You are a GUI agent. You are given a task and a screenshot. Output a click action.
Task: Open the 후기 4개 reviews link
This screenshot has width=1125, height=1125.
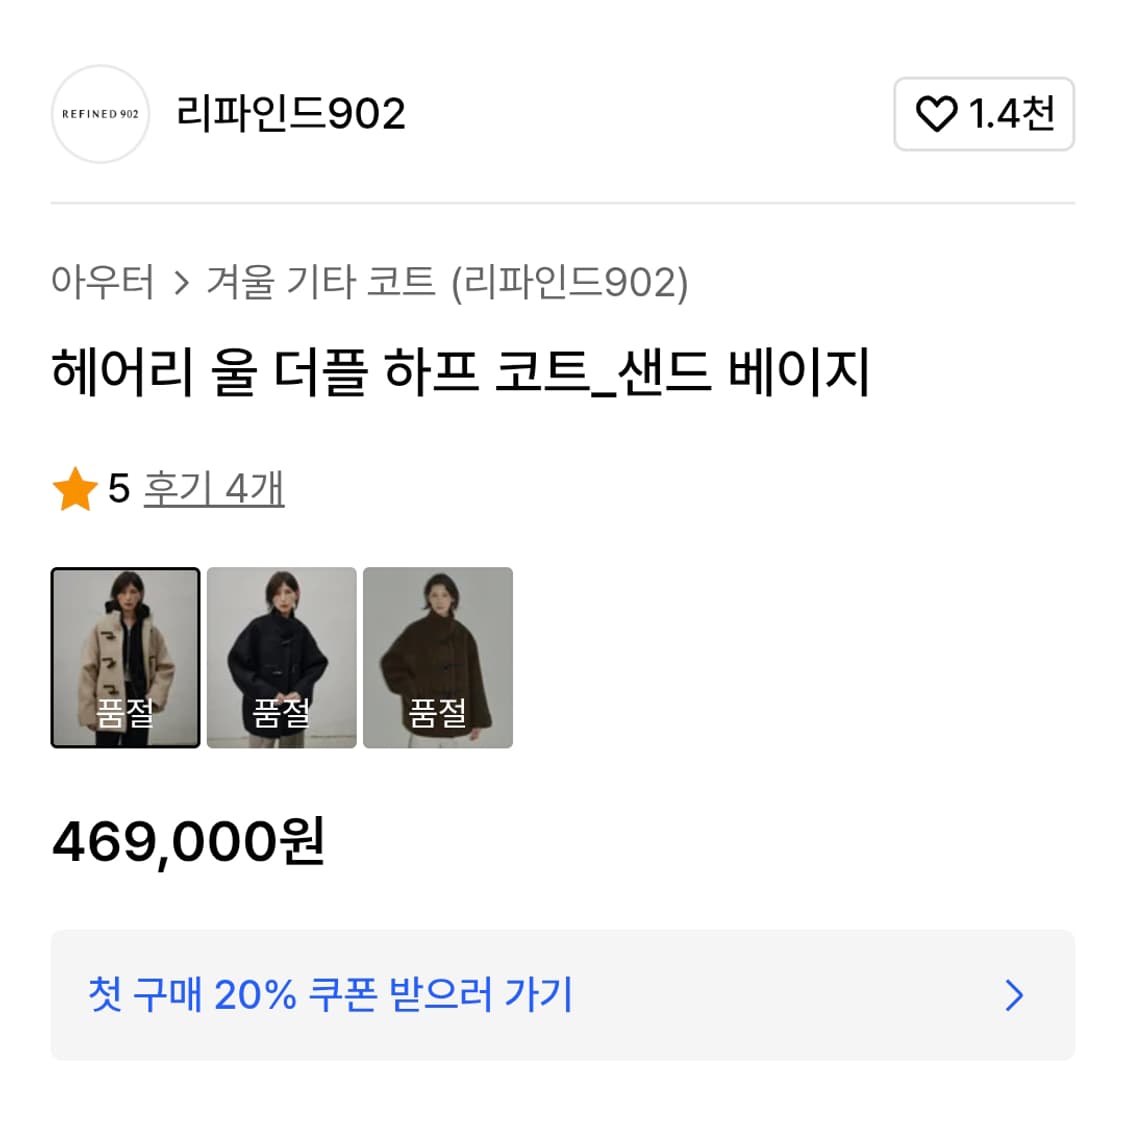tap(213, 490)
